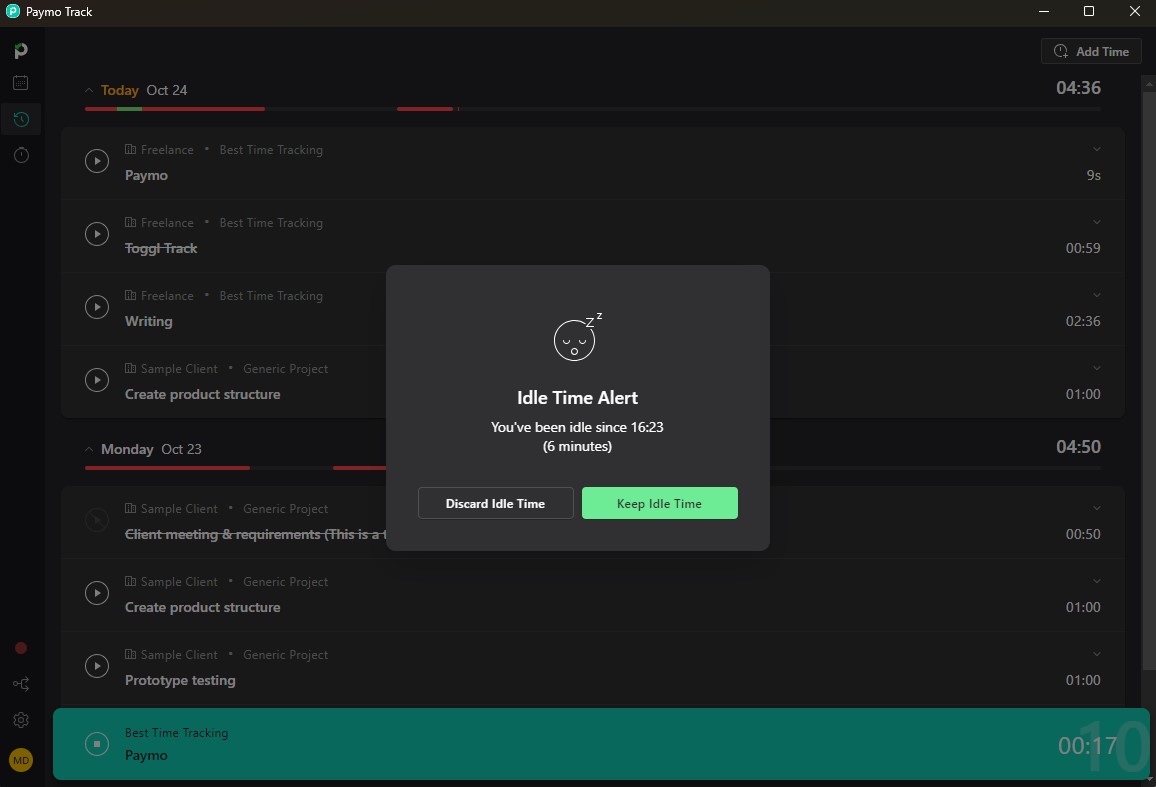This screenshot has height=787, width=1156.
Task: Collapse the Today Oct 24 group
Action: [89, 91]
